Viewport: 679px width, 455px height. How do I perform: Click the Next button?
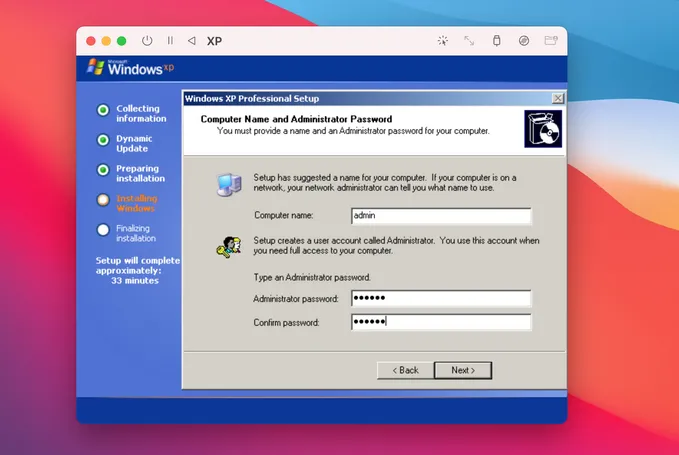[x=463, y=370]
